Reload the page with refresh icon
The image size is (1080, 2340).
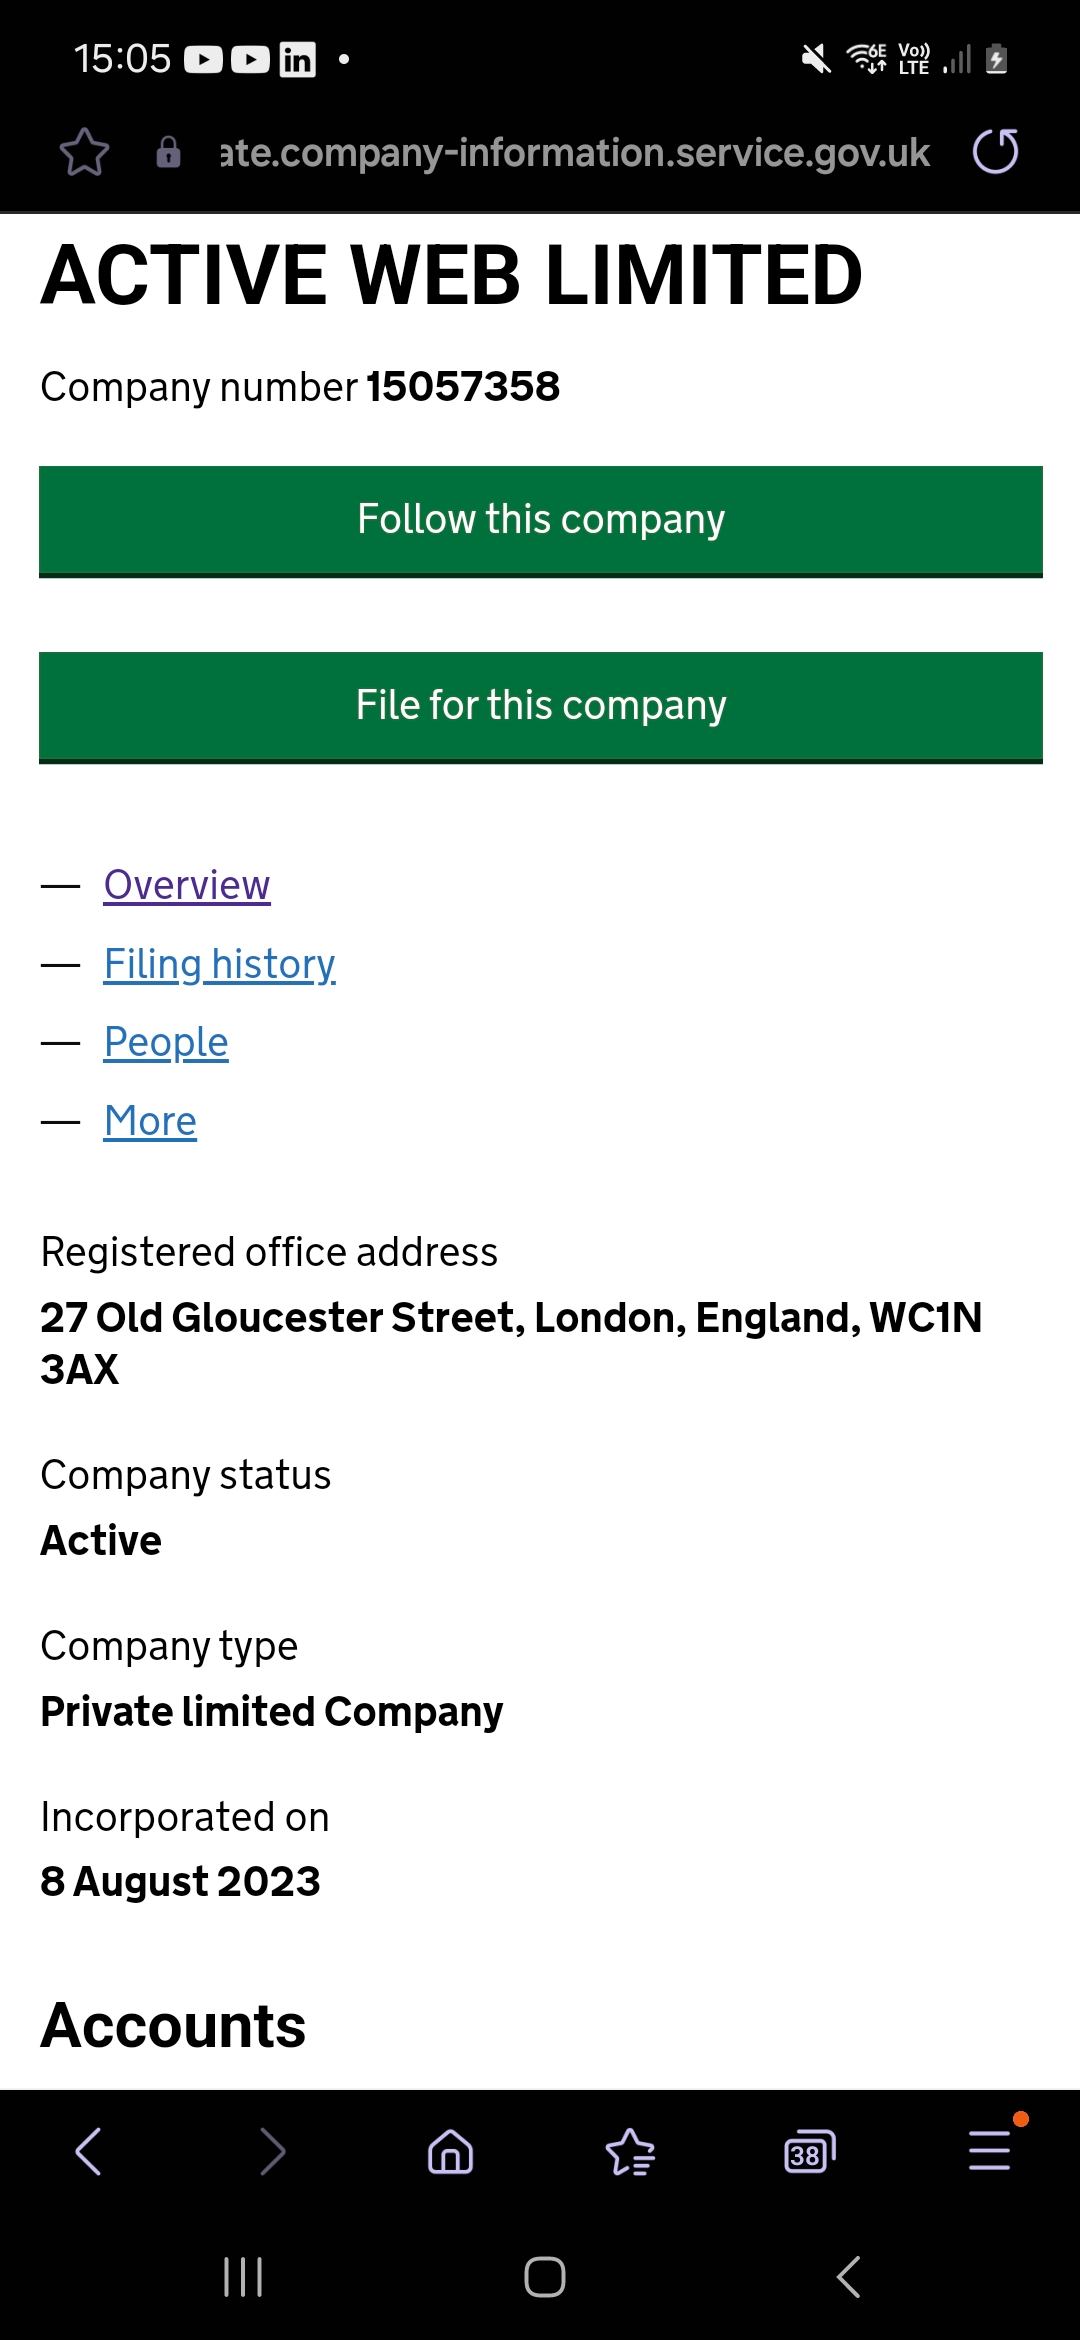[995, 152]
